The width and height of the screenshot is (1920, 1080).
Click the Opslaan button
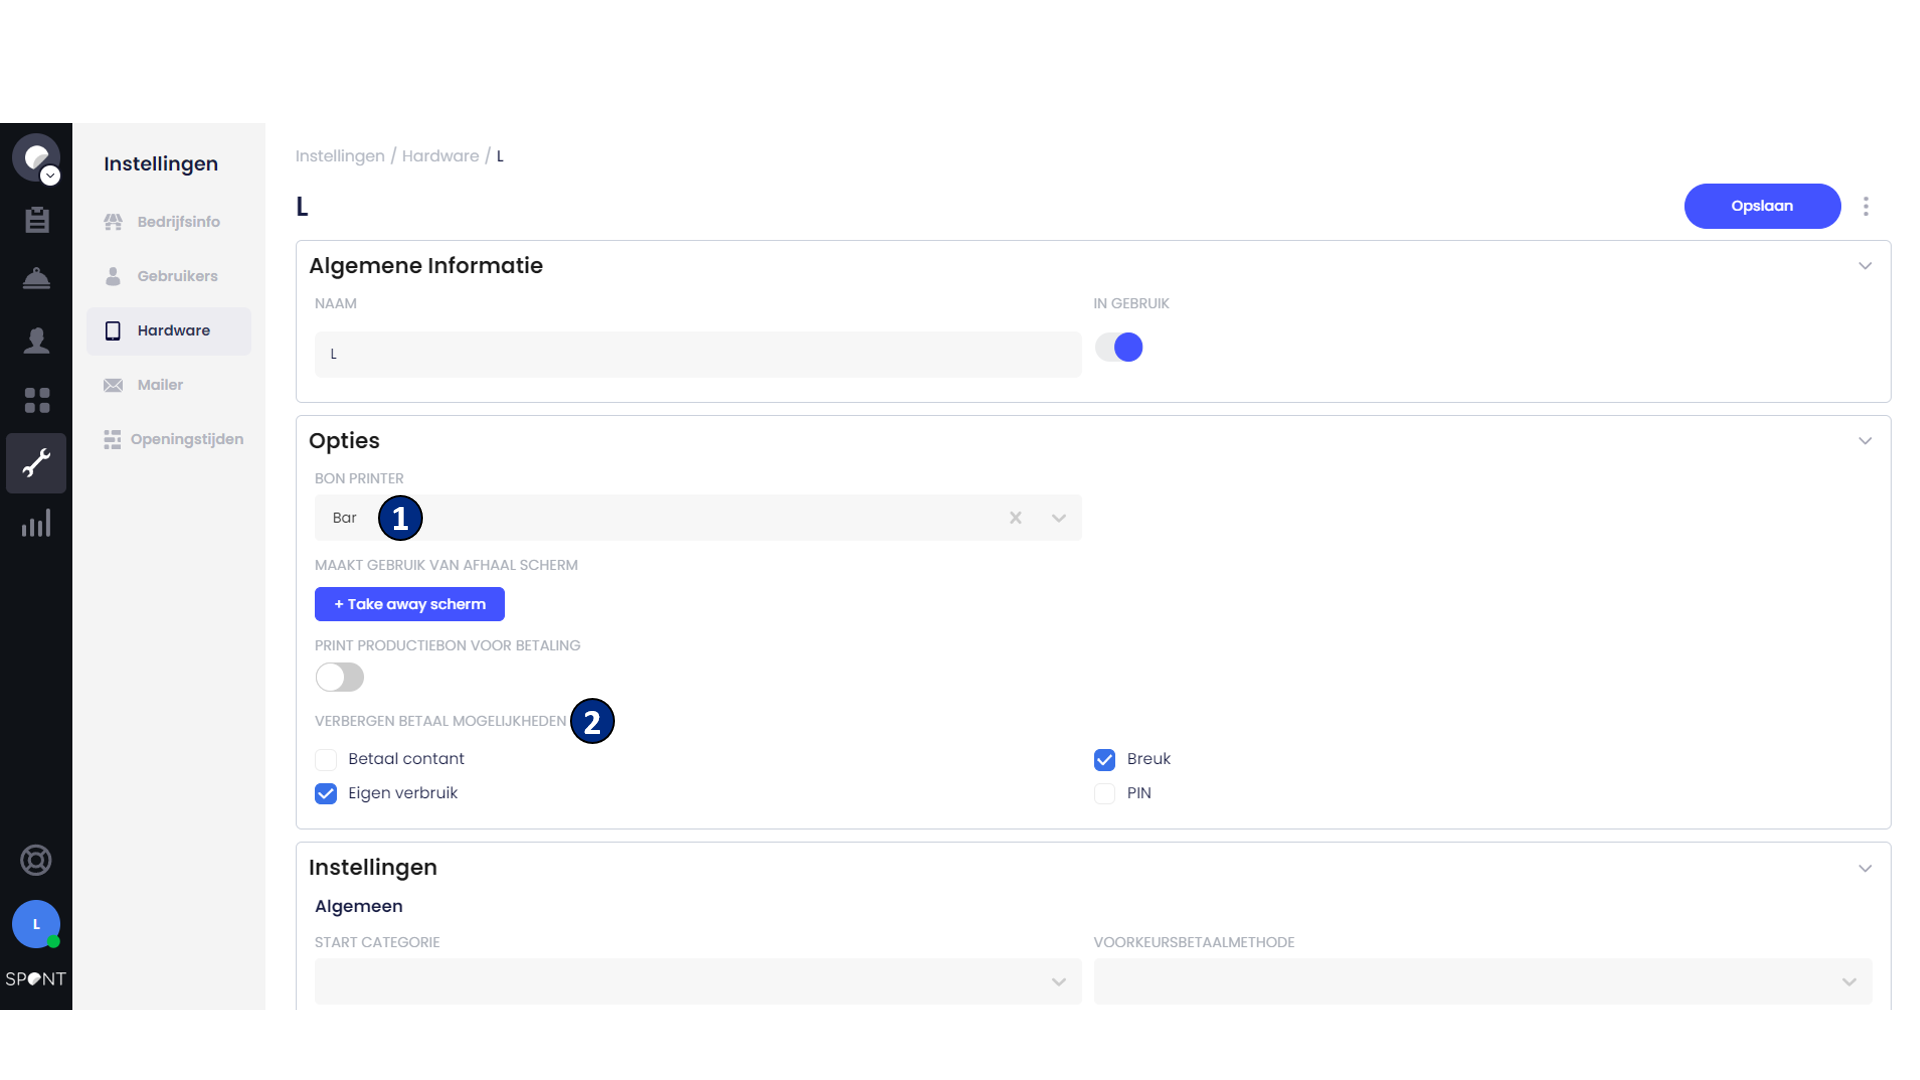pyautogui.click(x=1762, y=206)
